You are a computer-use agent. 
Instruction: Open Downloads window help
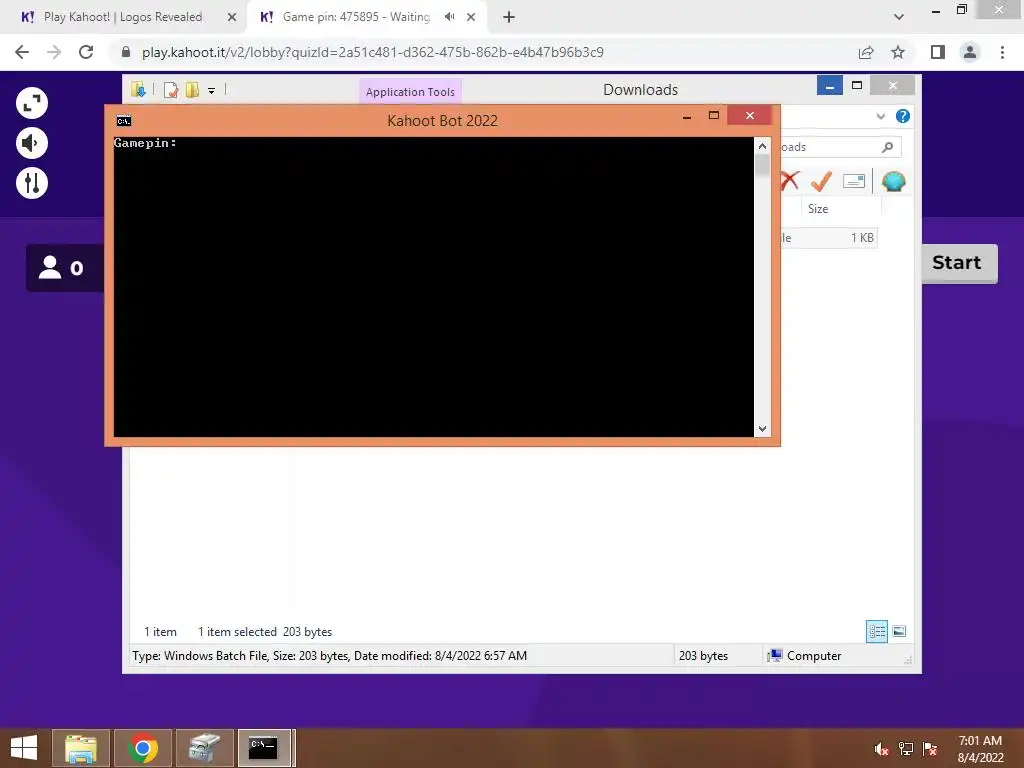pyautogui.click(x=903, y=116)
